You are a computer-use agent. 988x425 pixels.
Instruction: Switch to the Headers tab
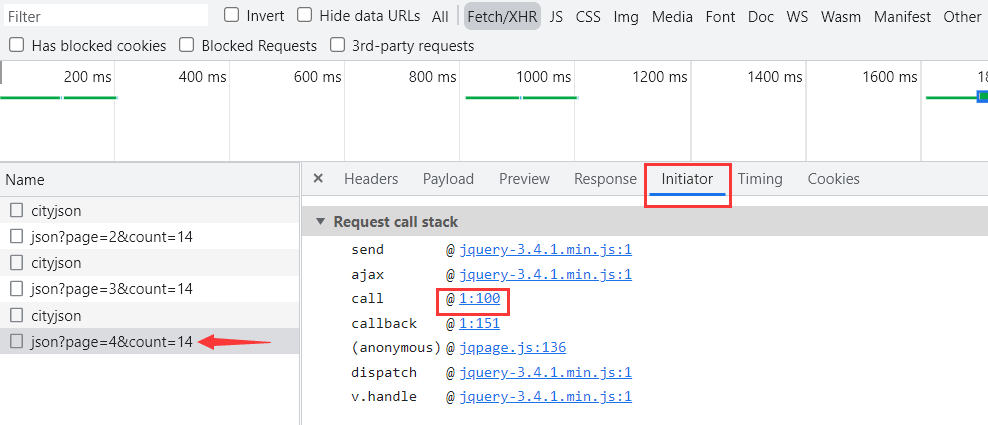(x=371, y=179)
